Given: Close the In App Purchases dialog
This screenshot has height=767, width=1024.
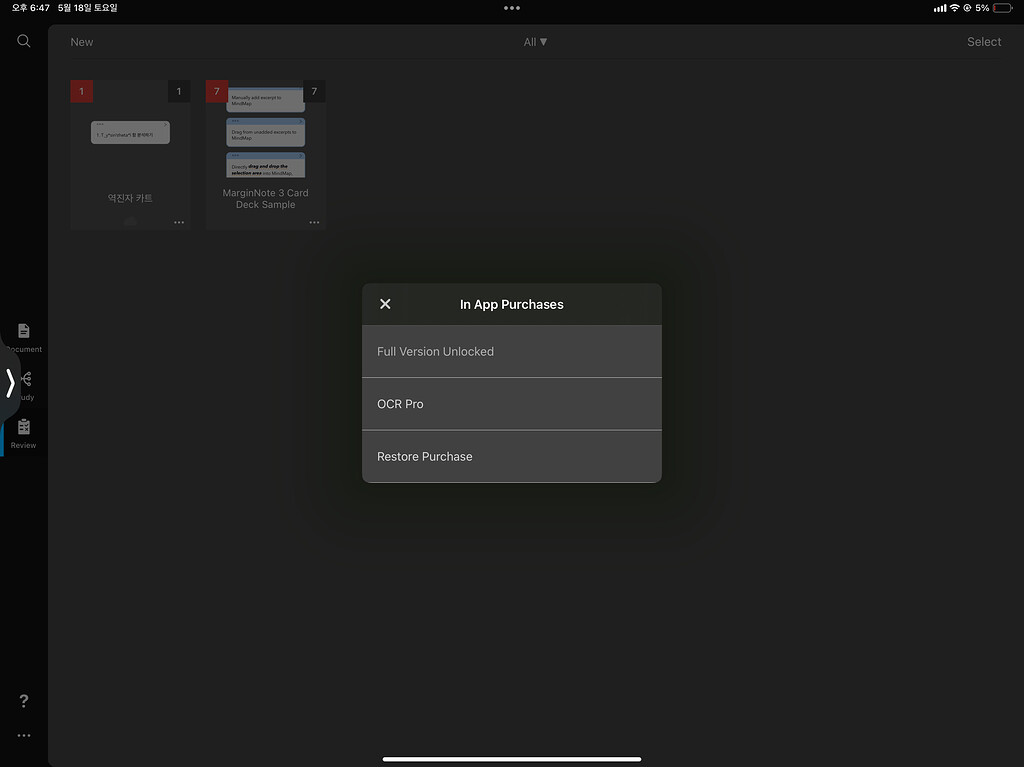Looking at the screenshot, I should pyautogui.click(x=386, y=304).
